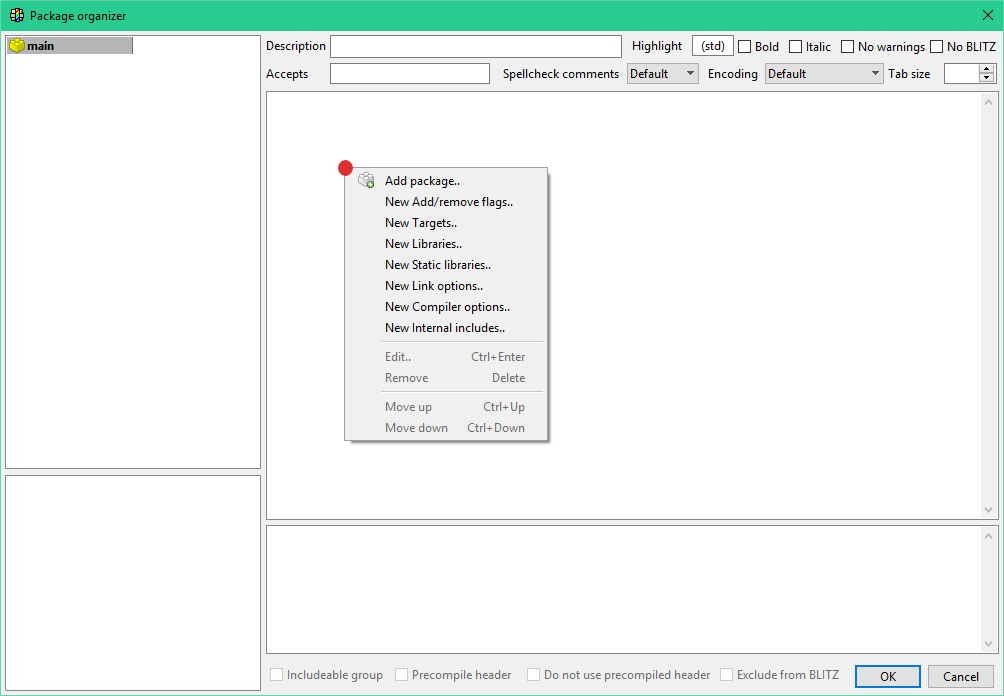1004x696 pixels.
Task: Enable the Bold checkbox
Action: point(745,47)
